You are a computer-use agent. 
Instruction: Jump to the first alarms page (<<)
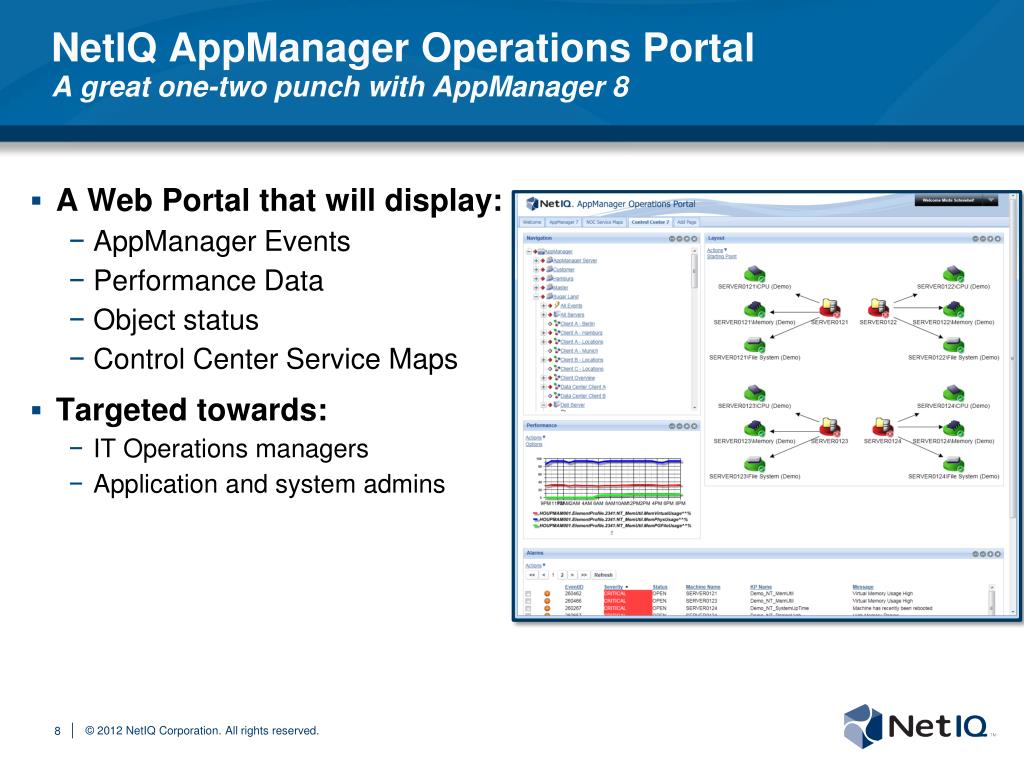point(532,575)
